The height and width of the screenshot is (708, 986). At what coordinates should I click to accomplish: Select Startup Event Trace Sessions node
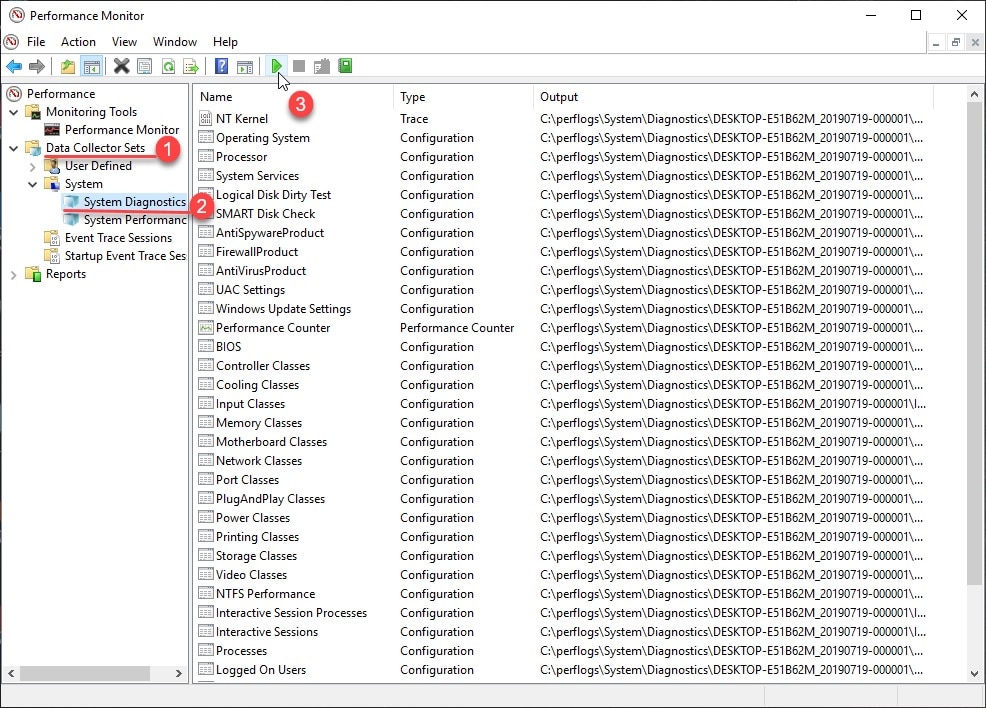click(125, 256)
